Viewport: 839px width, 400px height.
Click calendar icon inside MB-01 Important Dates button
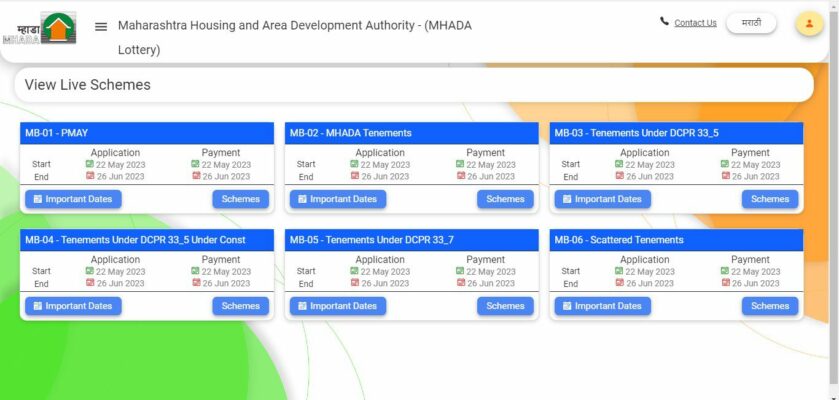pos(37,199)
